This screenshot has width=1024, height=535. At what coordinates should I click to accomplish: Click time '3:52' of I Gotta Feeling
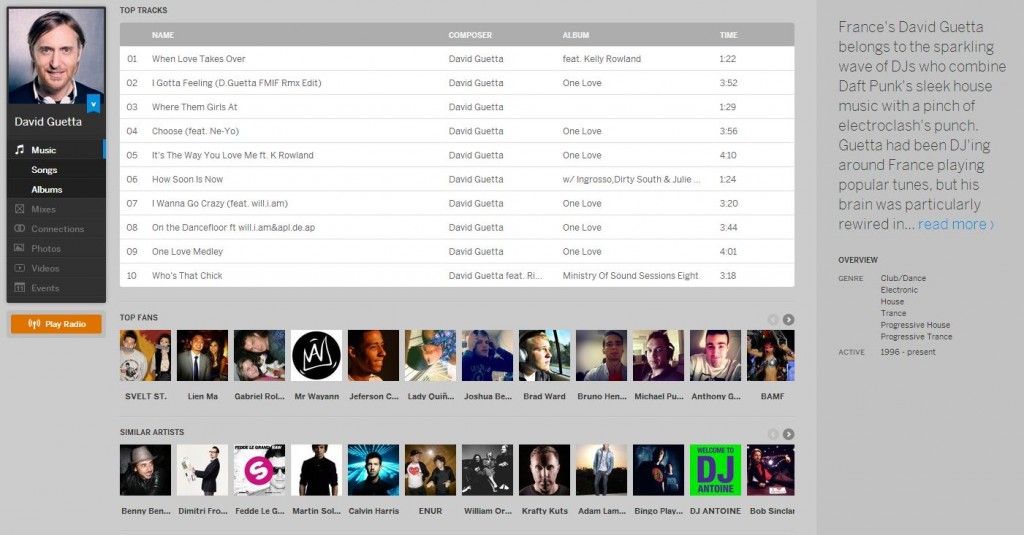pos(728,83)
